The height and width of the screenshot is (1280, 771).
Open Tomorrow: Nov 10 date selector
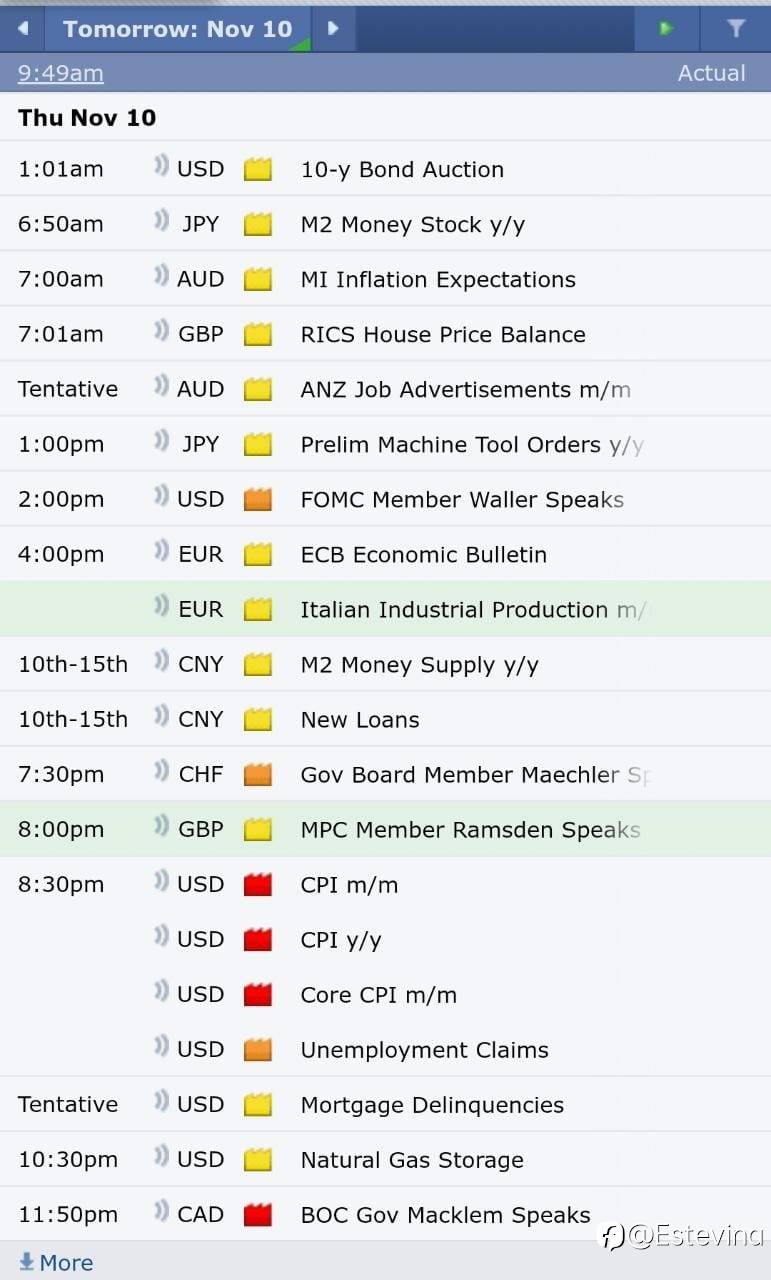[x=178, y=28]
